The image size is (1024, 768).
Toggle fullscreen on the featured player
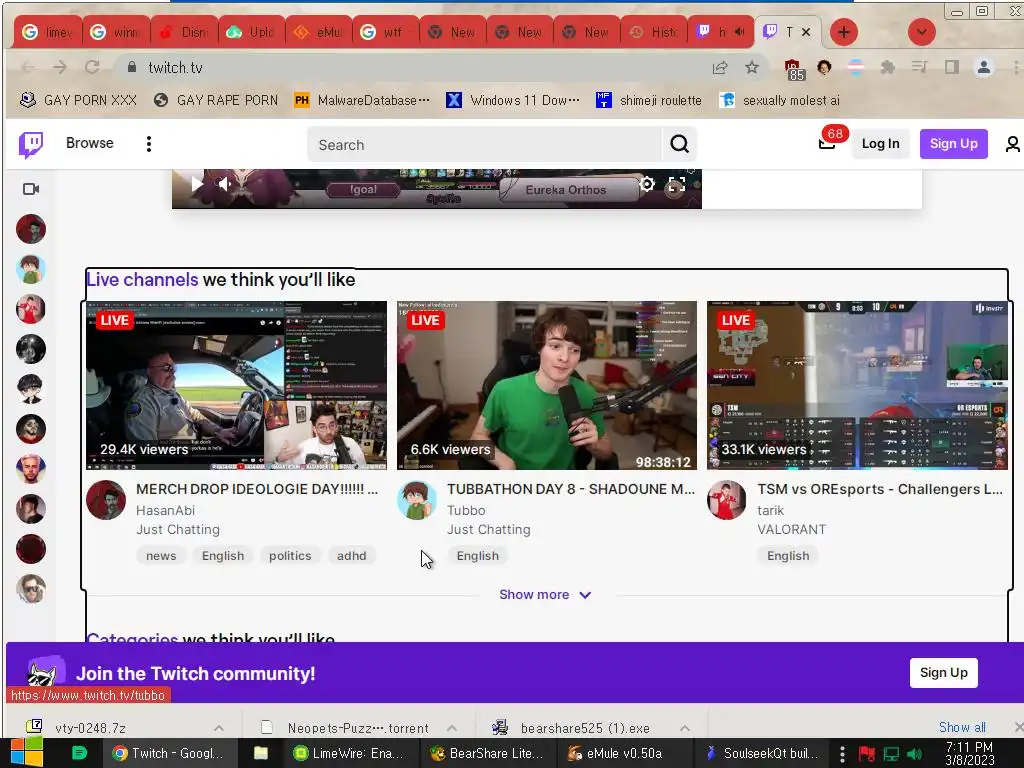677,185
